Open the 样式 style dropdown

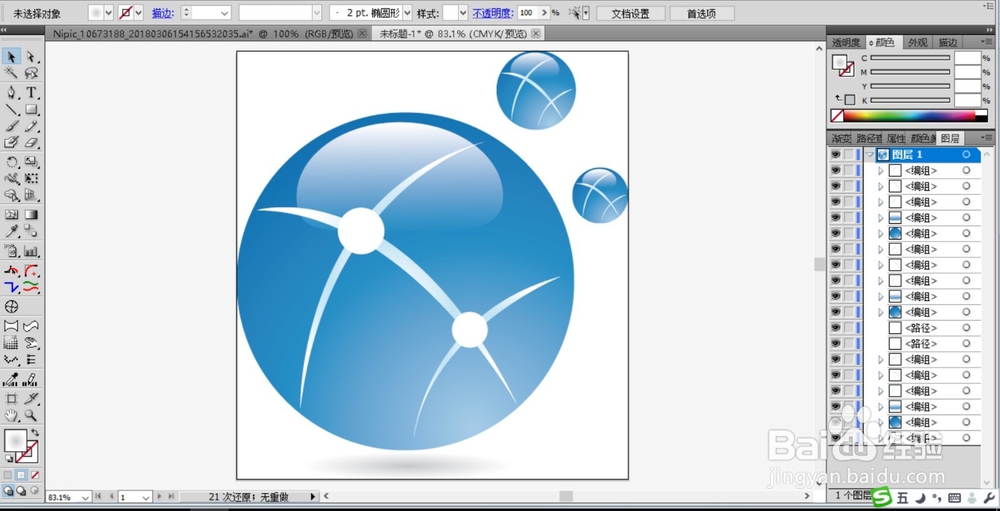[x=463, y=13]
